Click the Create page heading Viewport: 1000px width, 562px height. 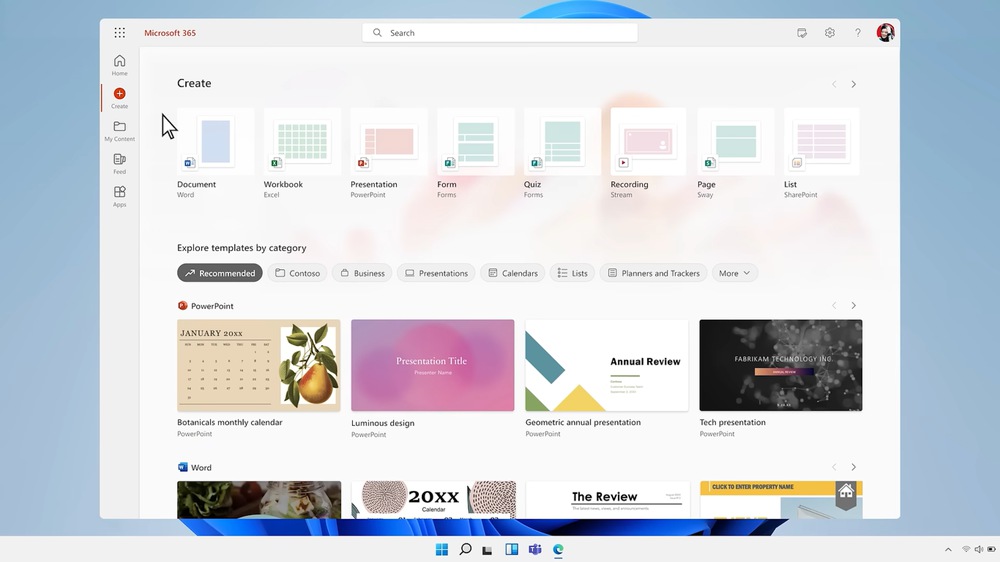click(194, 83)
